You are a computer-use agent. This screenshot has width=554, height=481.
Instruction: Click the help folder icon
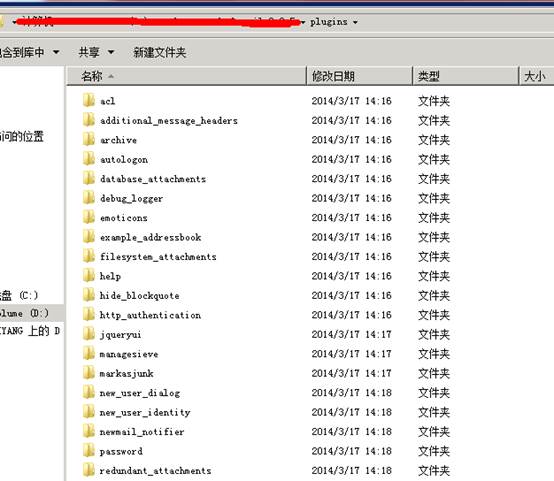tap(89, 276)
